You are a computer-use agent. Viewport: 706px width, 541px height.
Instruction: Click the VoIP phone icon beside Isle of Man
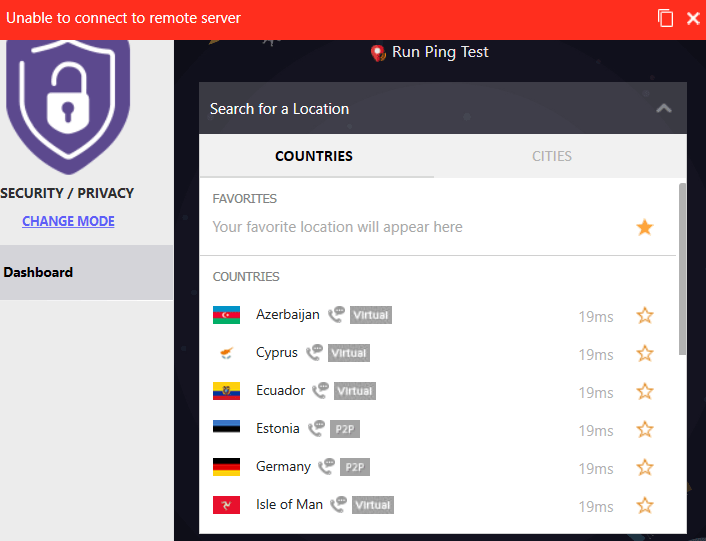(339, 504)
